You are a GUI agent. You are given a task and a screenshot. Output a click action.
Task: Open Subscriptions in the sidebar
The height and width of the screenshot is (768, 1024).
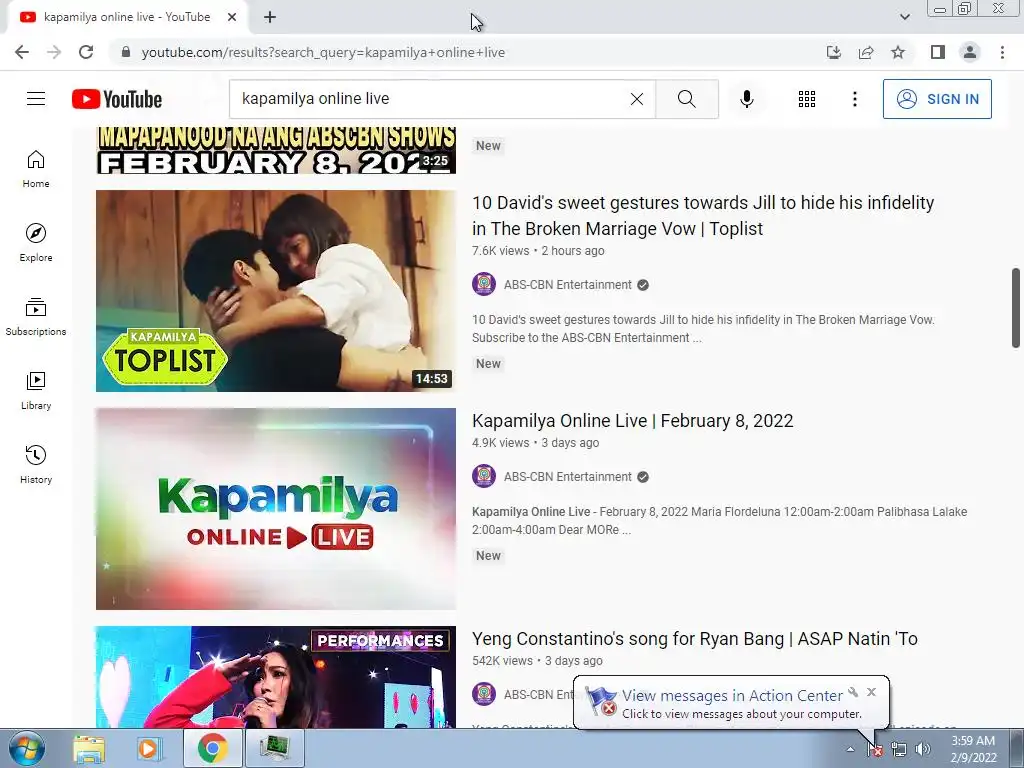[36, 317]
